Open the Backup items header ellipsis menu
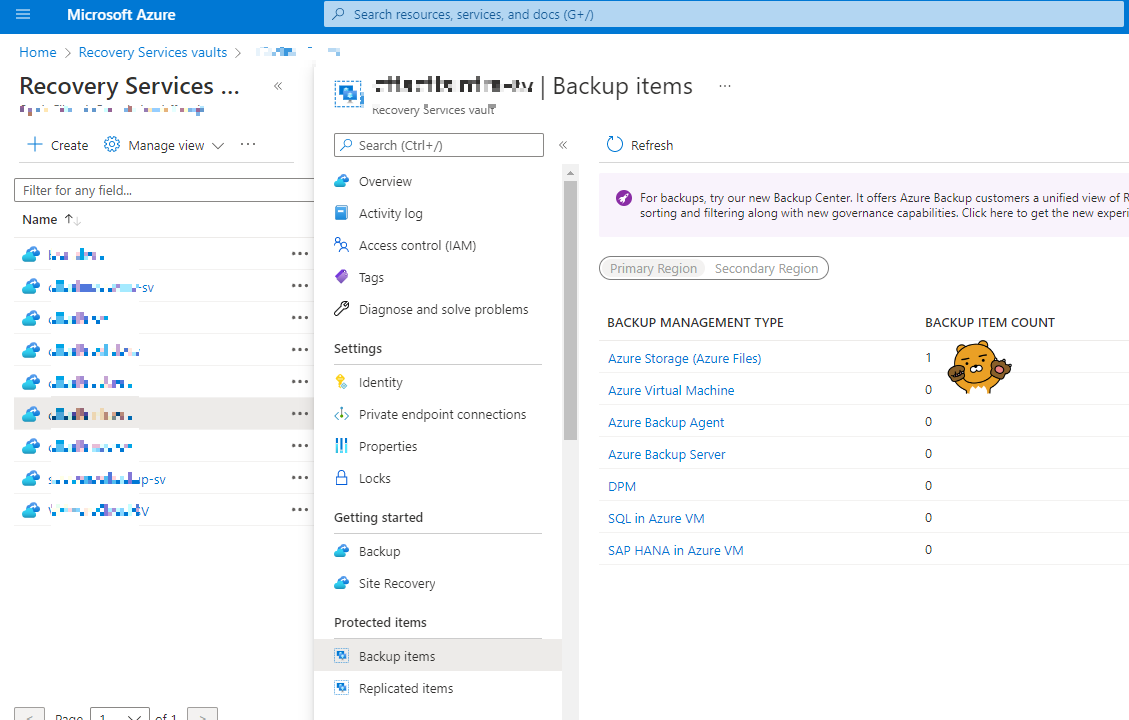This screenshot has height=720, width=1129. coord(724,86)
